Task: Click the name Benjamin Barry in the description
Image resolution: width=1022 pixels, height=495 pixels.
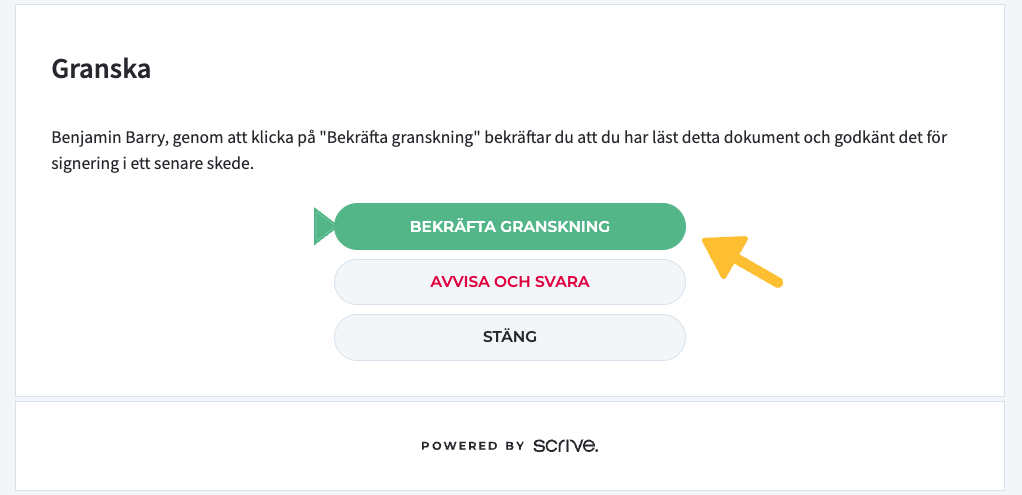Action: pyautogui.click(x=108, y=137)
